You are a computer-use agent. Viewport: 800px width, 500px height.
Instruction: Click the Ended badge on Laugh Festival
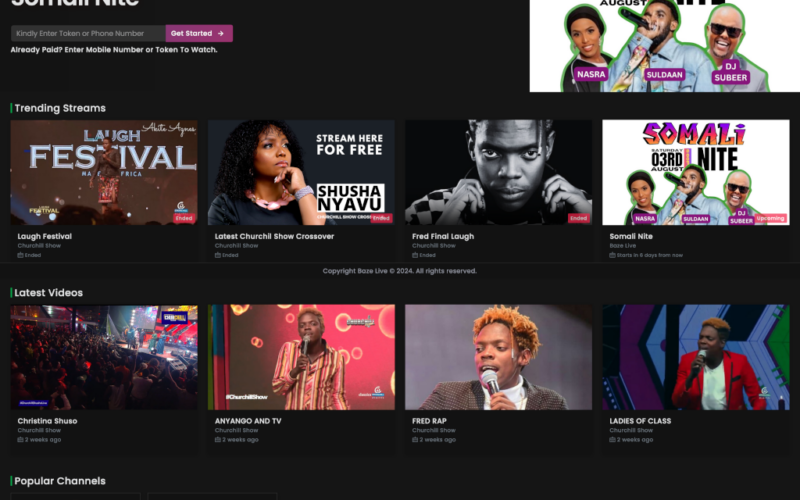click(183, 217)
